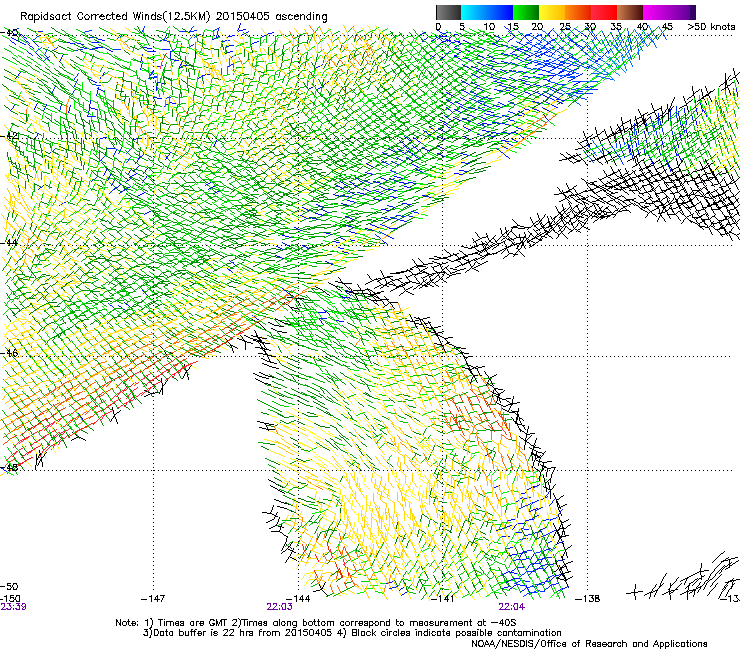740x650 pixels.
Task: Select the orange 25-30 knots legend swatch
Action: click(578, 12)
